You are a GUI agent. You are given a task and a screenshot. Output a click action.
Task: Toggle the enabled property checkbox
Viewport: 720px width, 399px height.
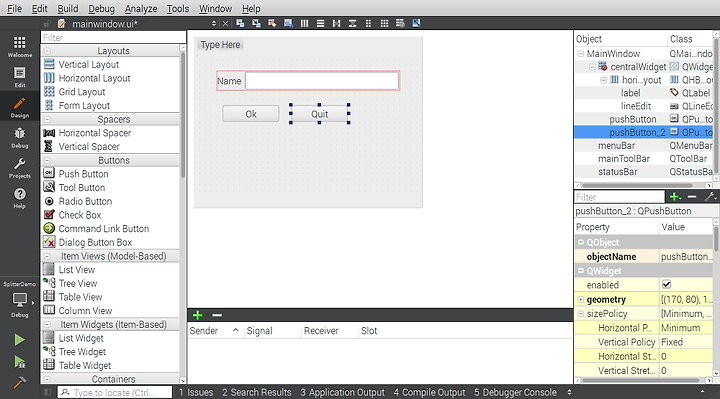pyautogui.click(x=667, y=285)
